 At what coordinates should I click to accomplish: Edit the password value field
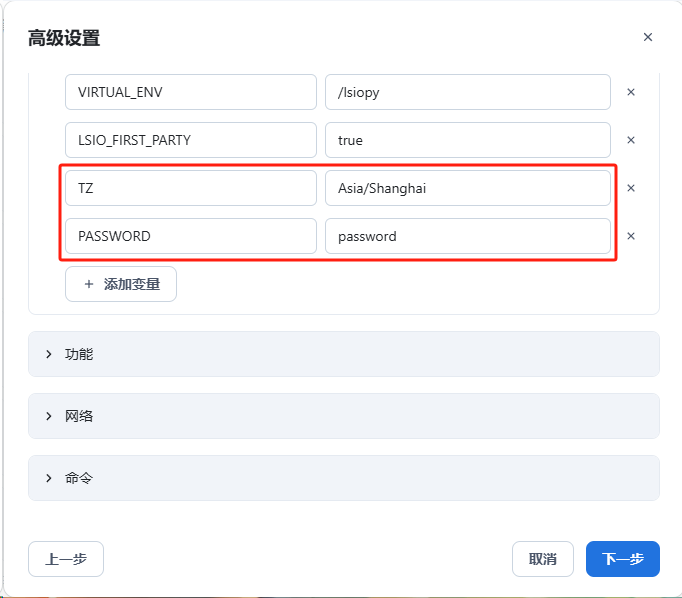[x=468, y=236]
